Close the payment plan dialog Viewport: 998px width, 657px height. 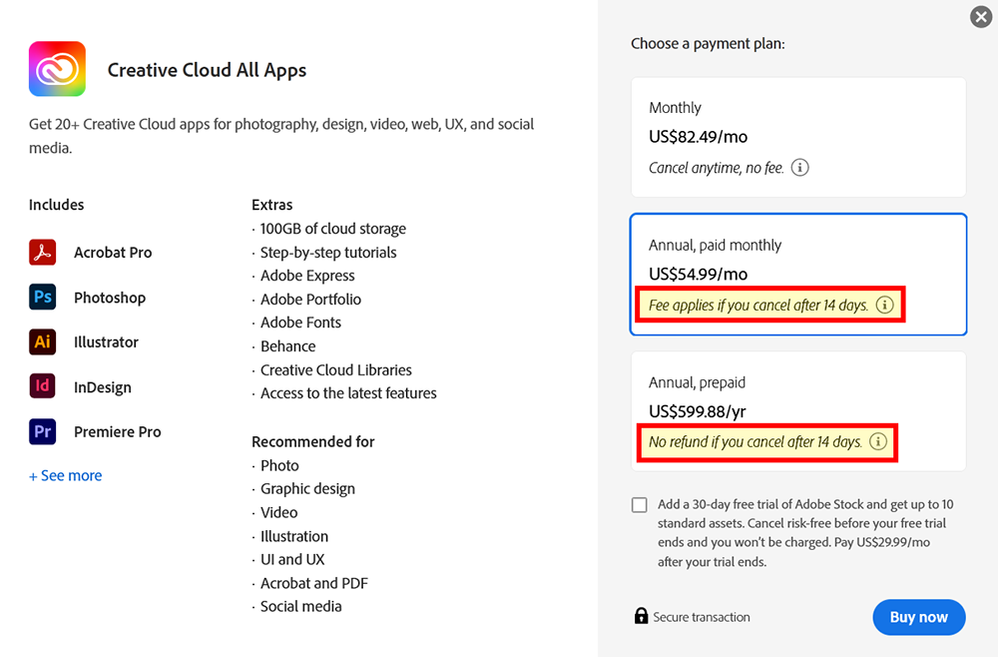point(981,17)
